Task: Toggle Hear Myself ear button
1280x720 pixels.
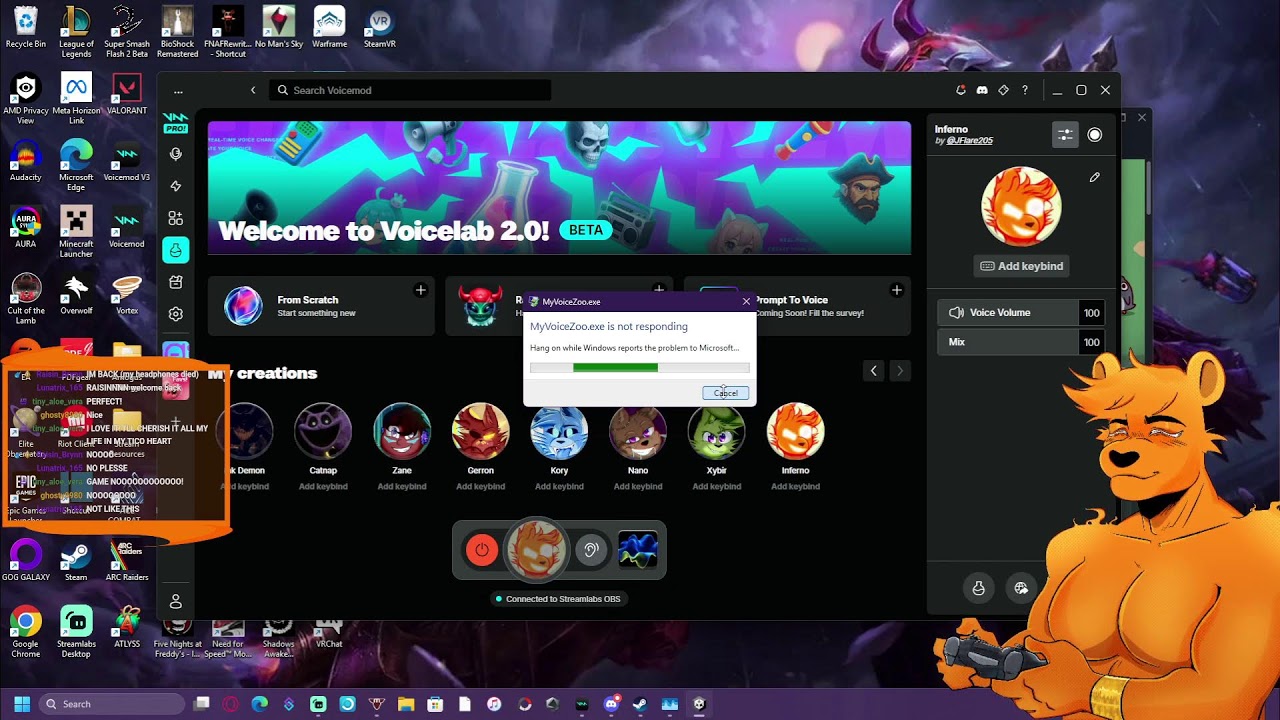Action: [591, 550]
